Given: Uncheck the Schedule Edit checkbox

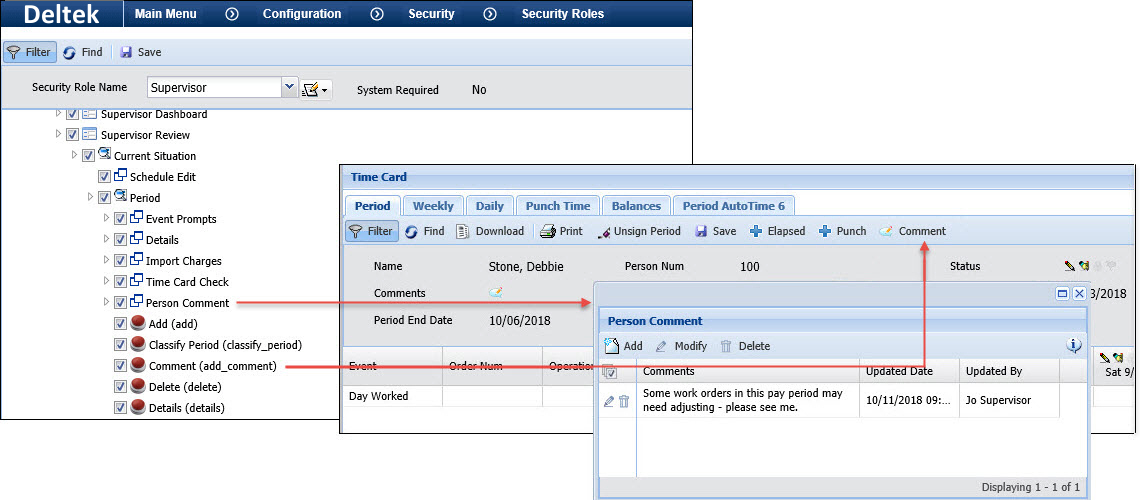Looking at the screenshot, I should pos(105,177).
